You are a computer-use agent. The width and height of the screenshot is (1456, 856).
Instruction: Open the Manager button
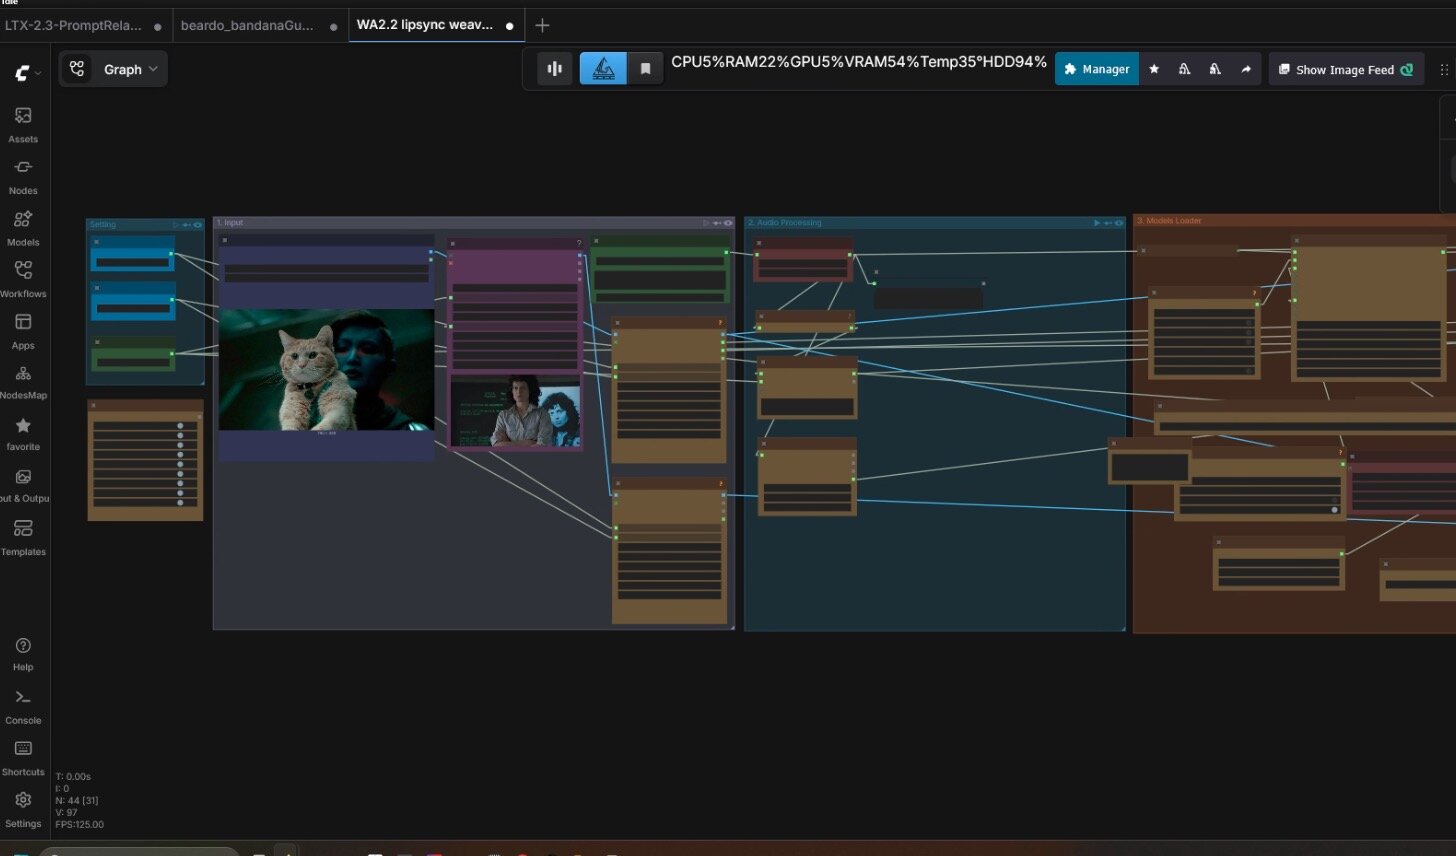tap(1096, 69)
